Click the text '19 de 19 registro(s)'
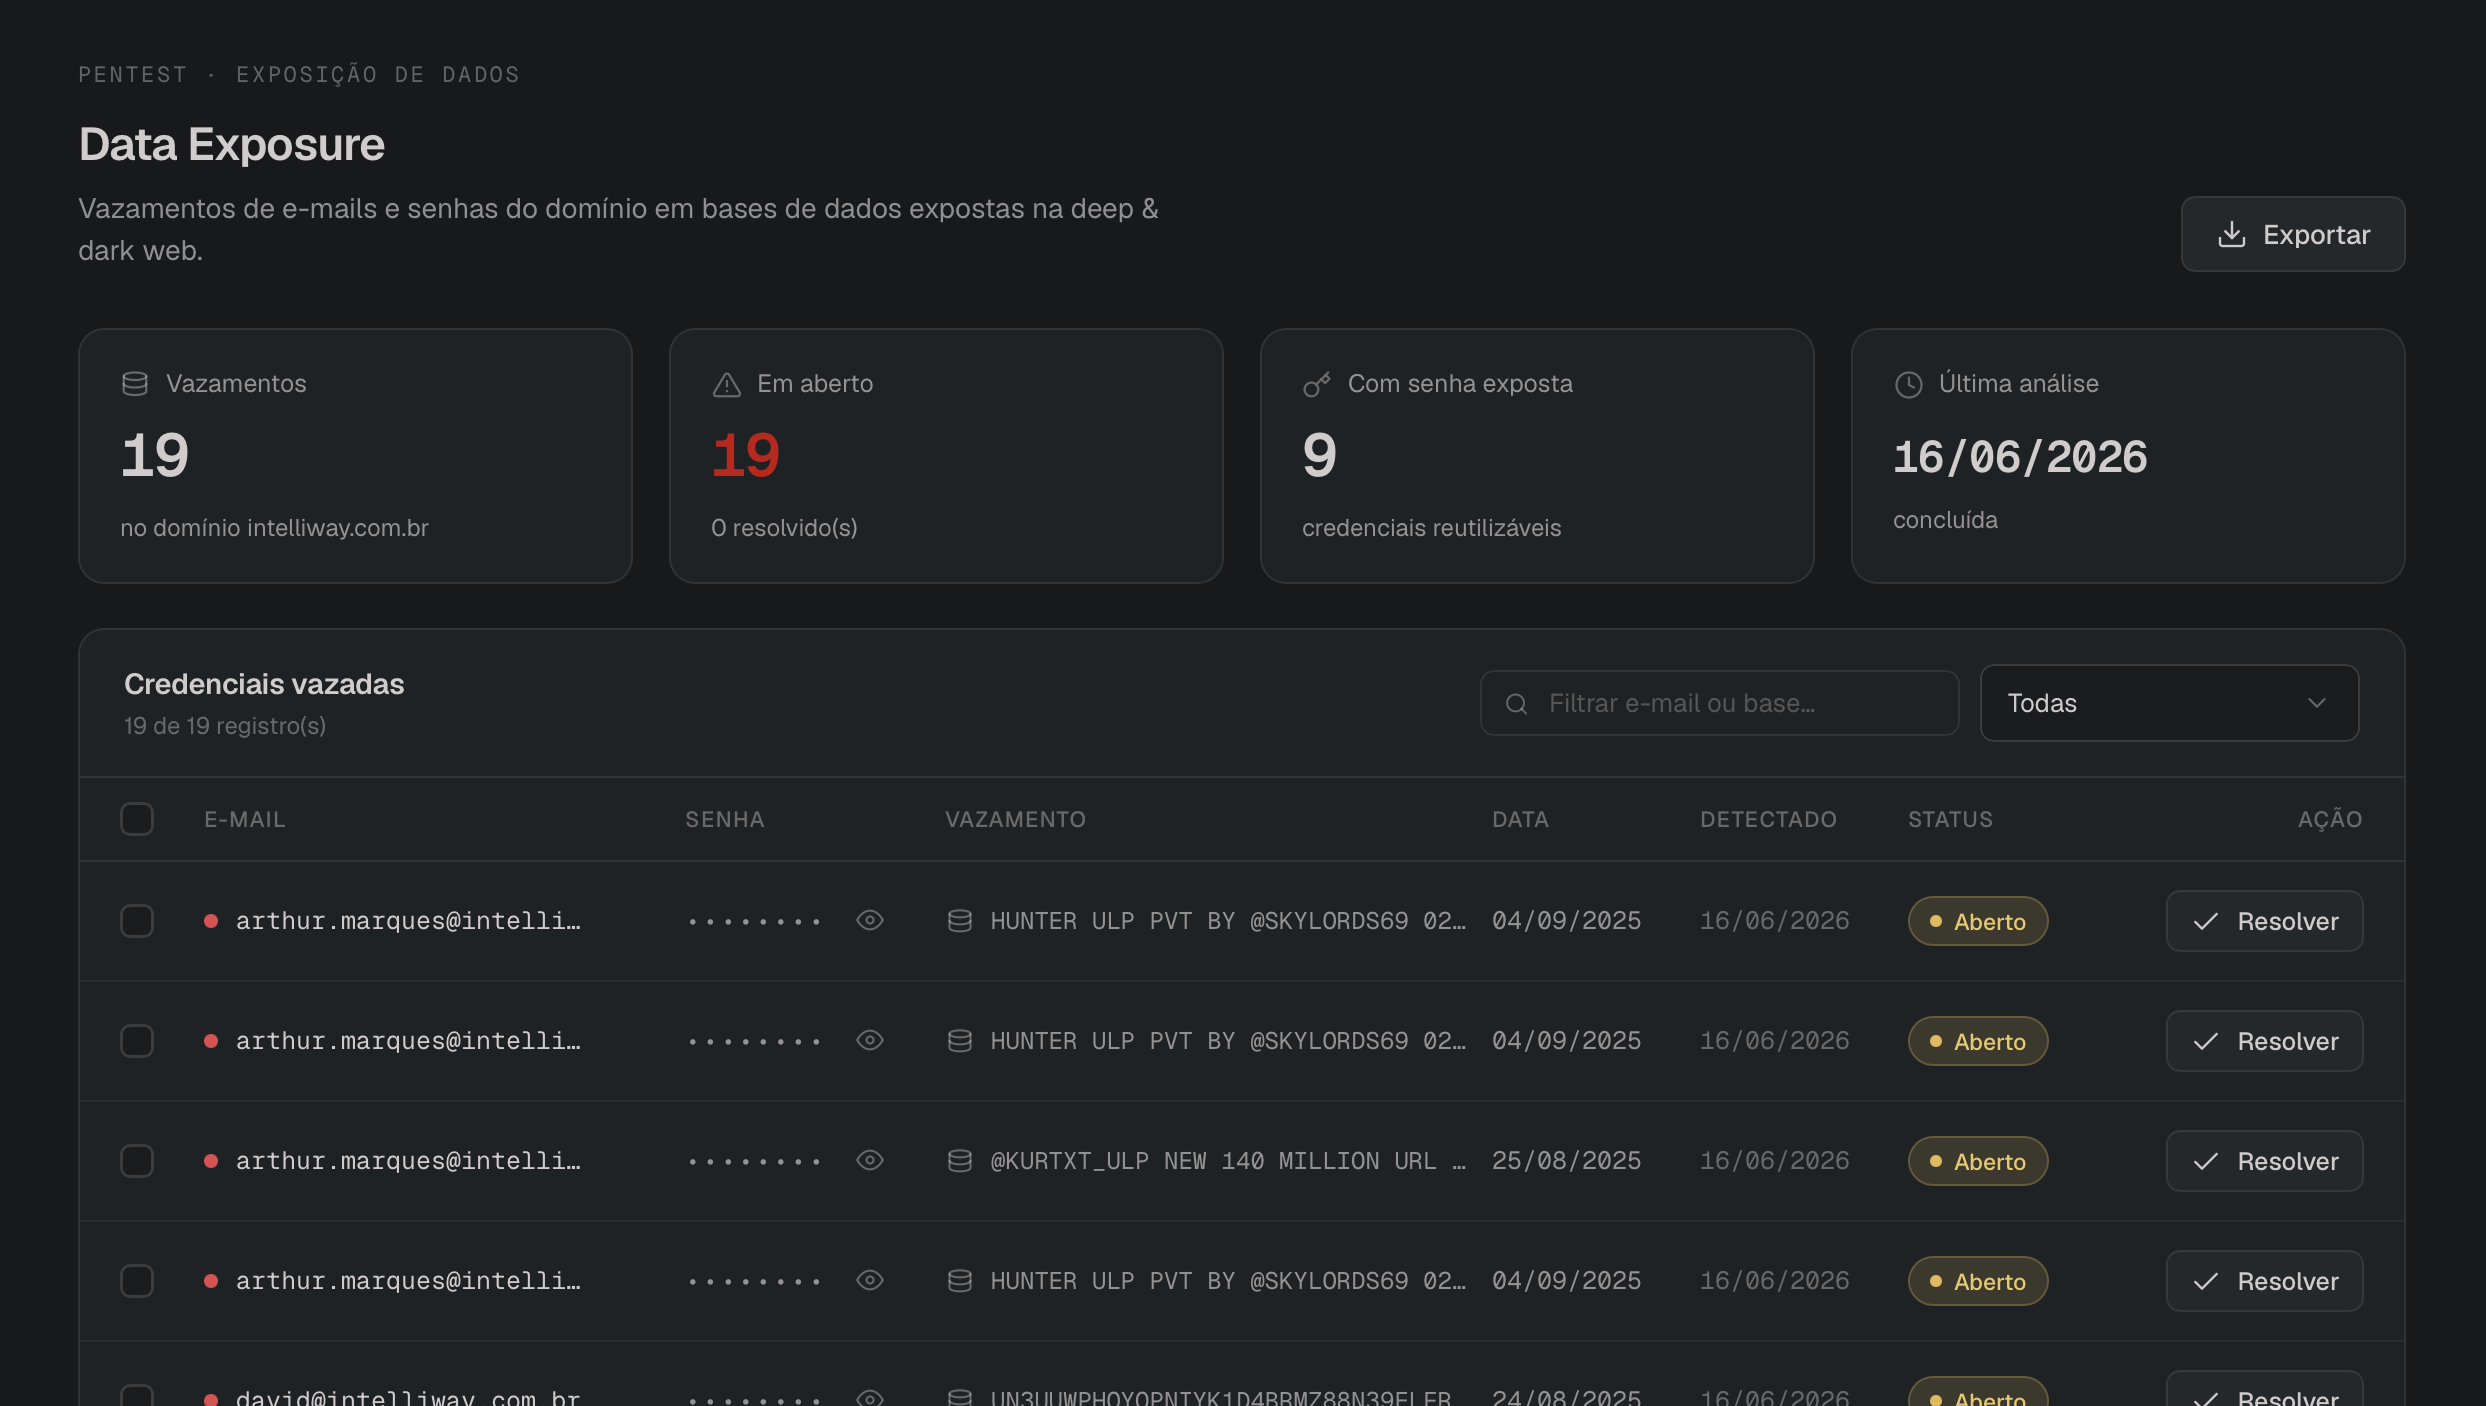This screenshot has height=1406, width=2486. coord(225,726)
